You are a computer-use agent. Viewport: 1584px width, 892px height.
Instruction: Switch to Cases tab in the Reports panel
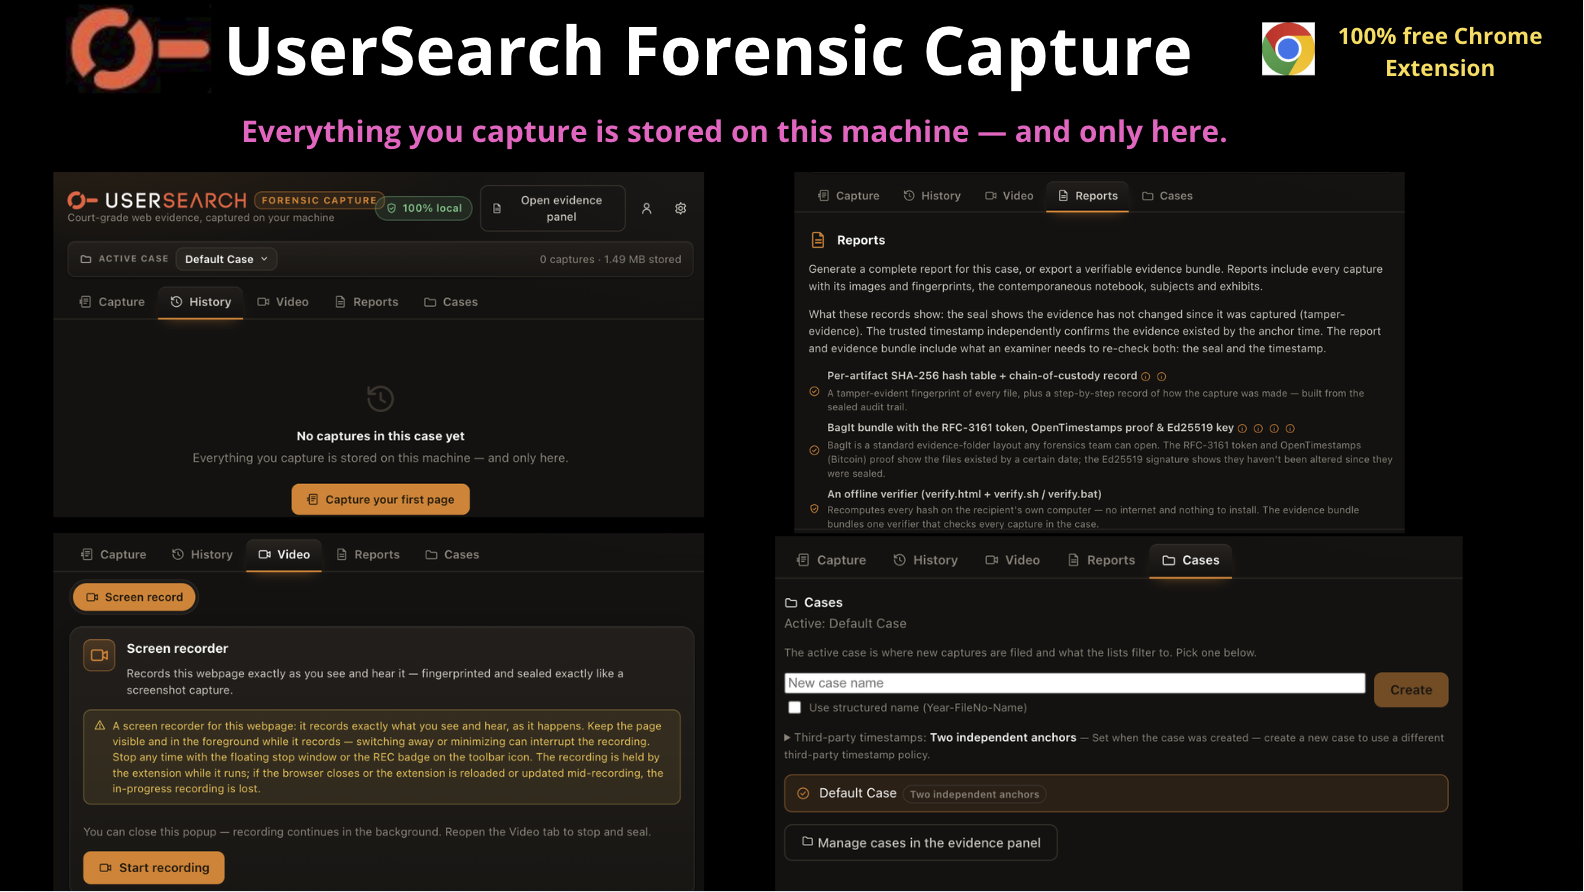coord(1167,196)
